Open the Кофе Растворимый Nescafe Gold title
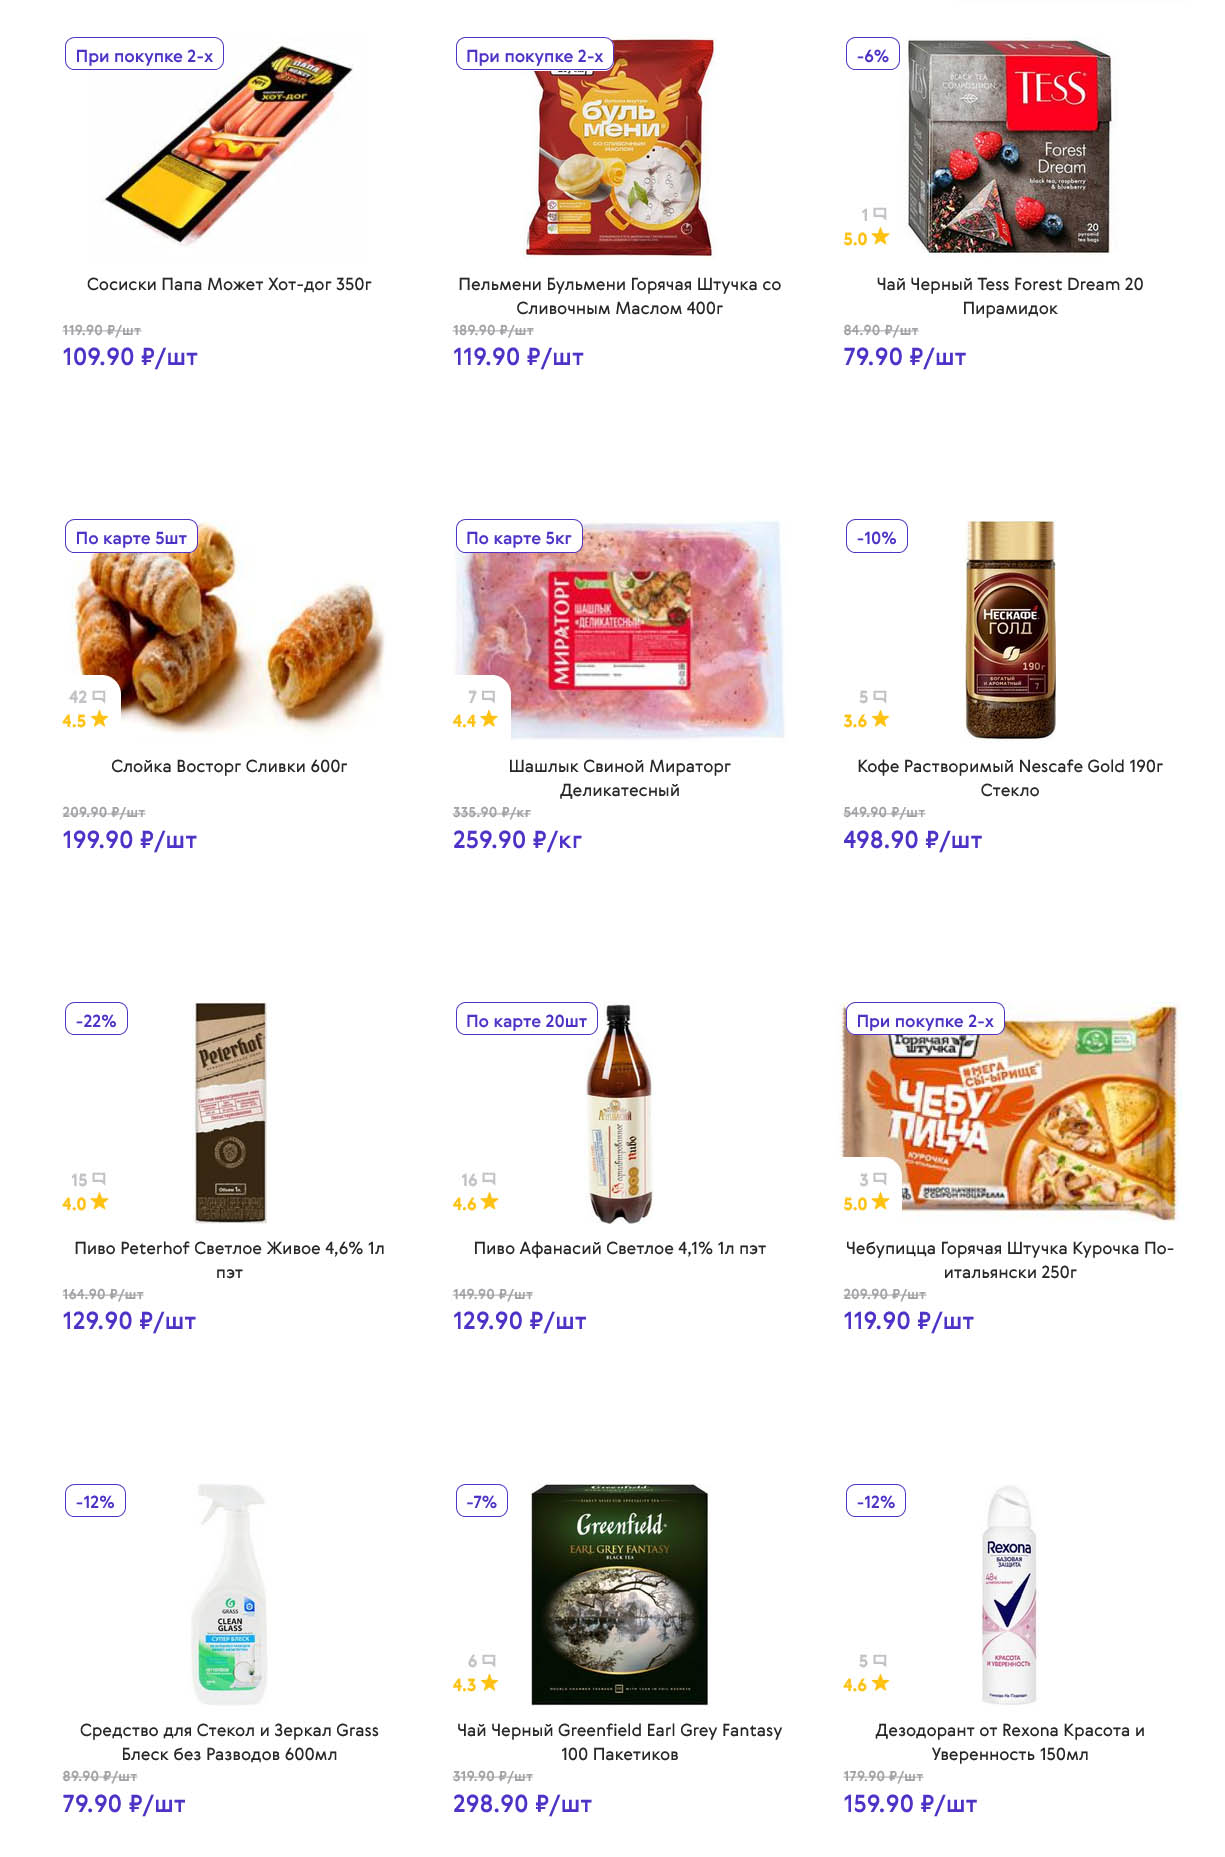The image size is (1225, 1857). (x=1009, y=778)
